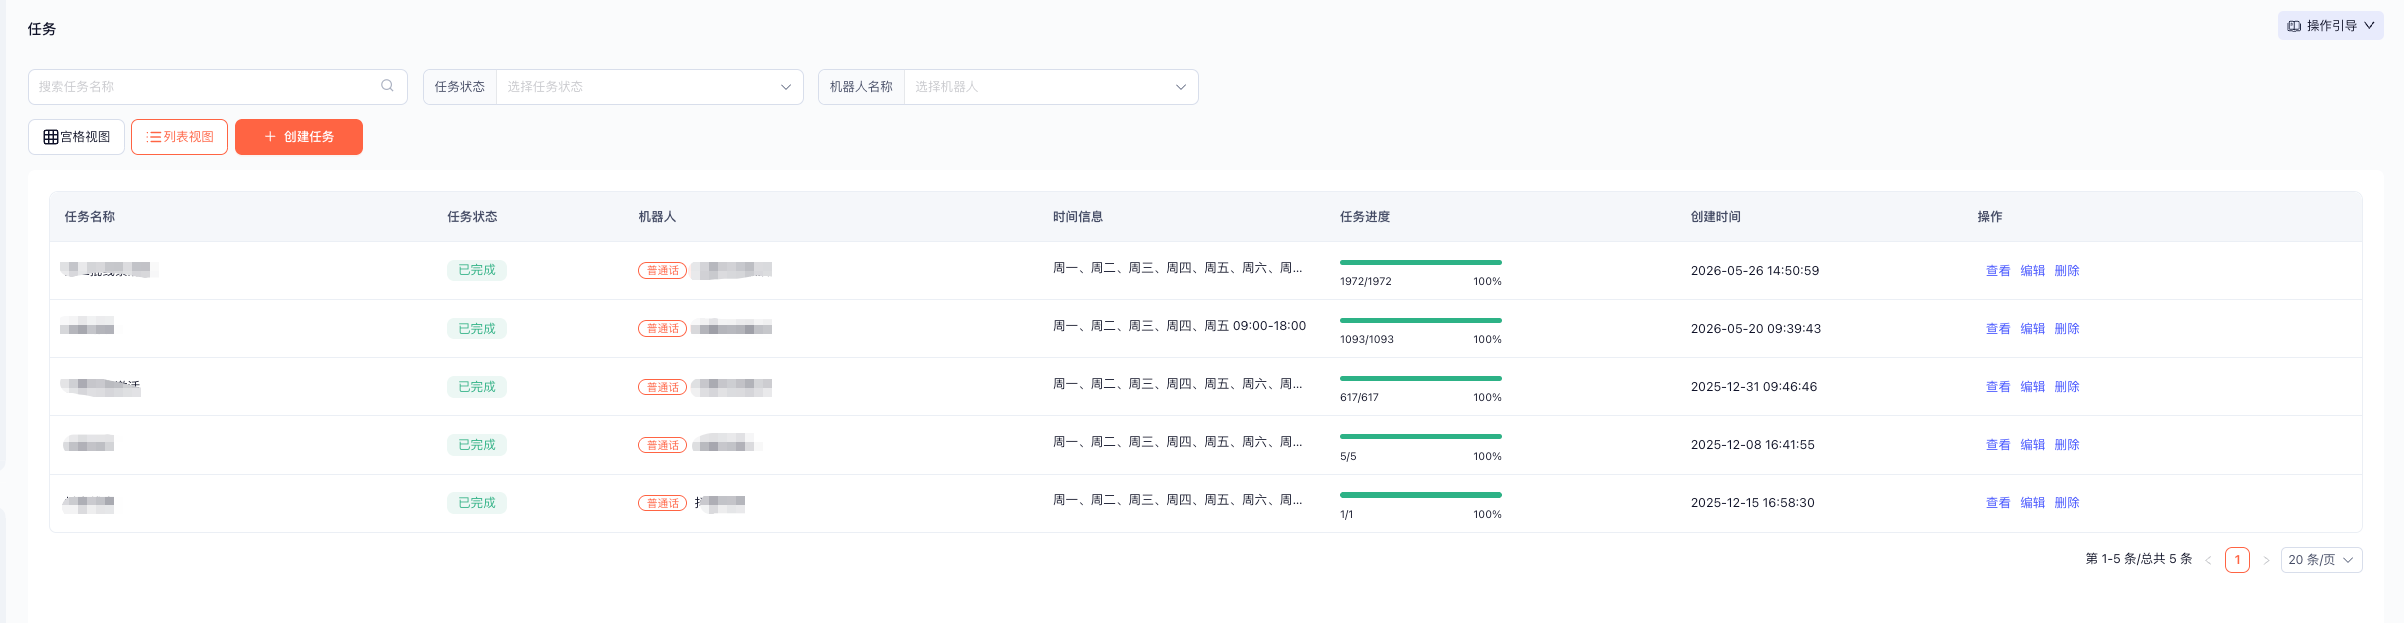
Task: Open the 20 条/页 page size dropdown
Action: (2321, 560)
